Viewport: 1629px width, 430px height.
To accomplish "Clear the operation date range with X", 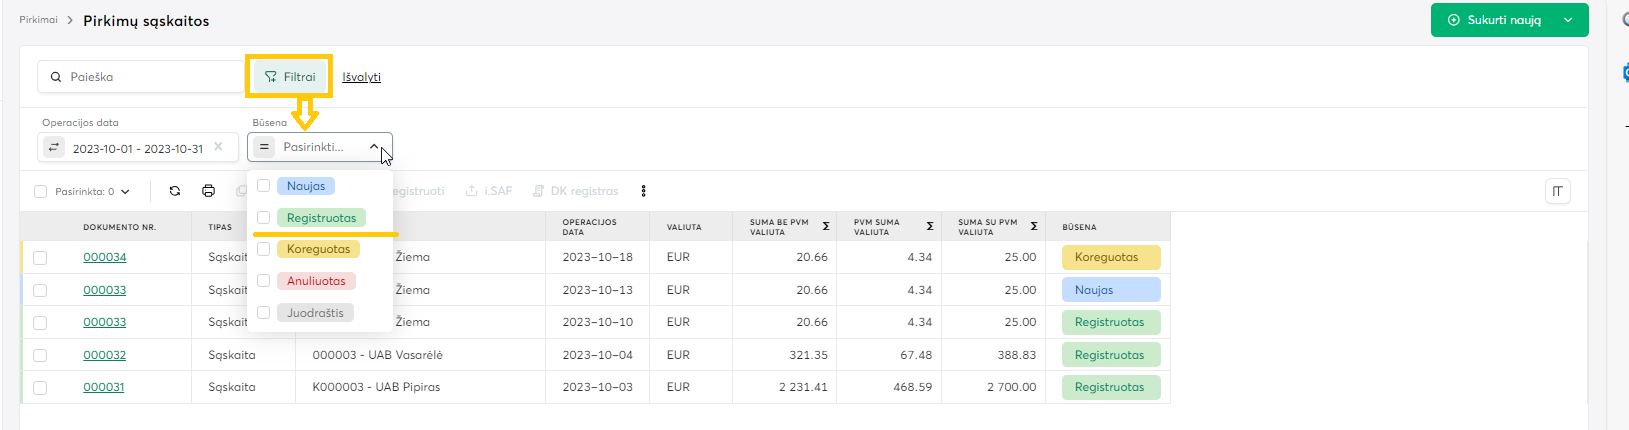I will tap(218, 147).
